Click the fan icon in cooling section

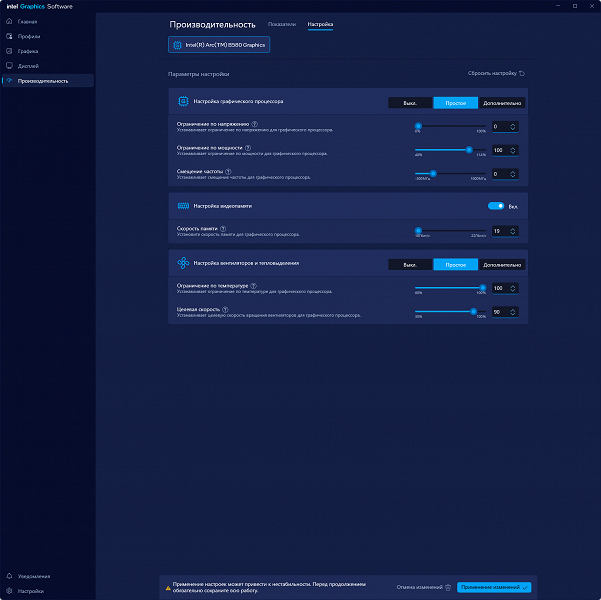click(x=183, y=263)
